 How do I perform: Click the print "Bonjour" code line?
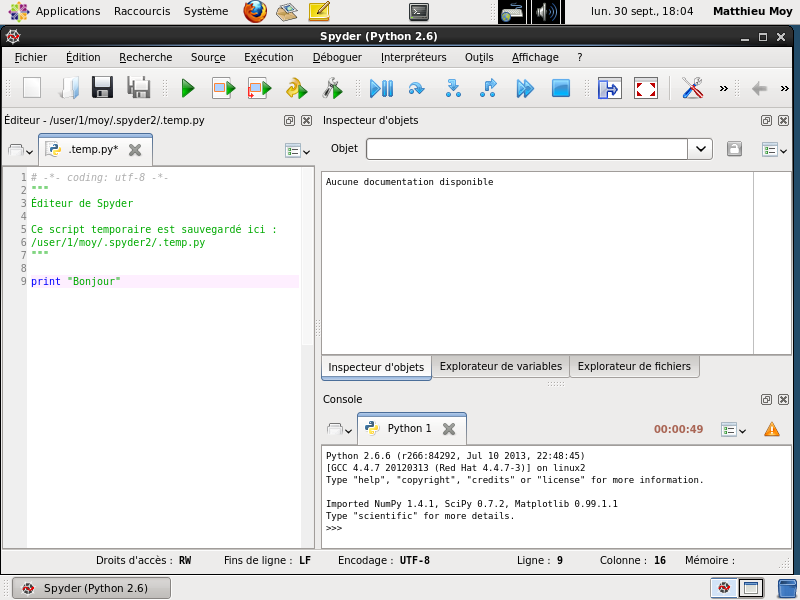pos(165,282)
